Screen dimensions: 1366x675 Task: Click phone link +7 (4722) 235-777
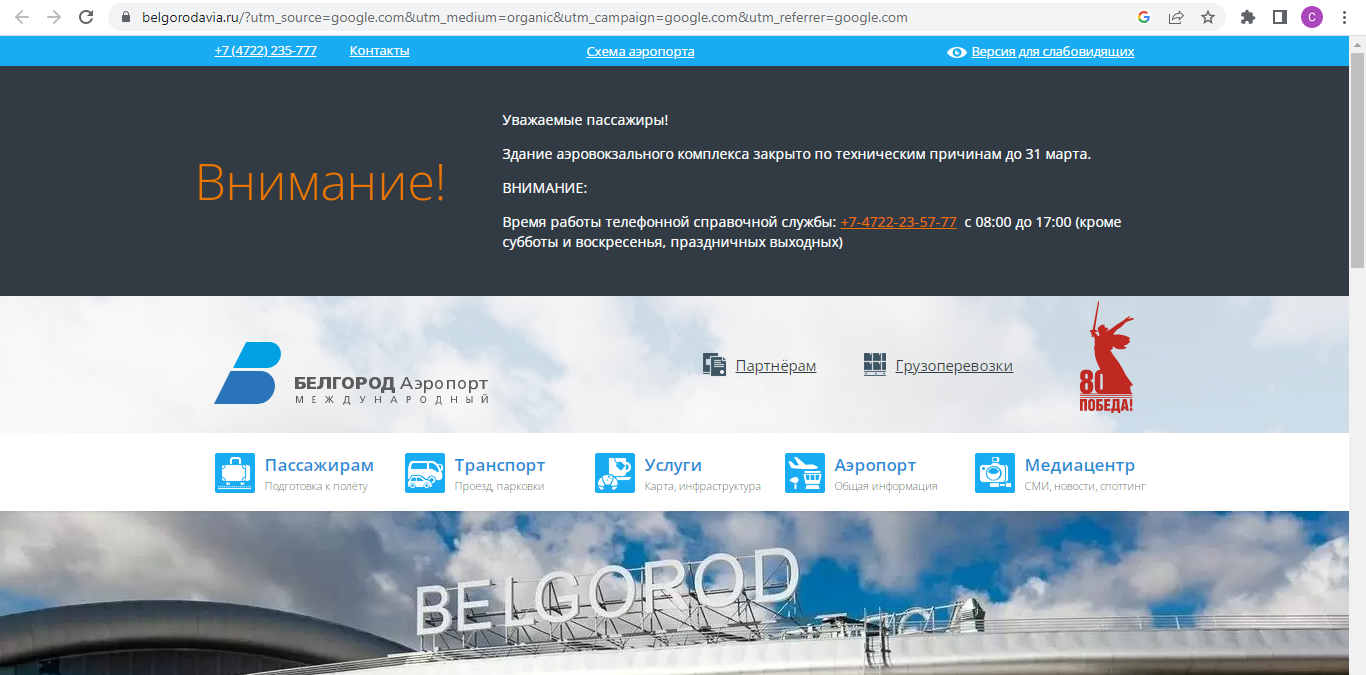click(x=265, y=51)
